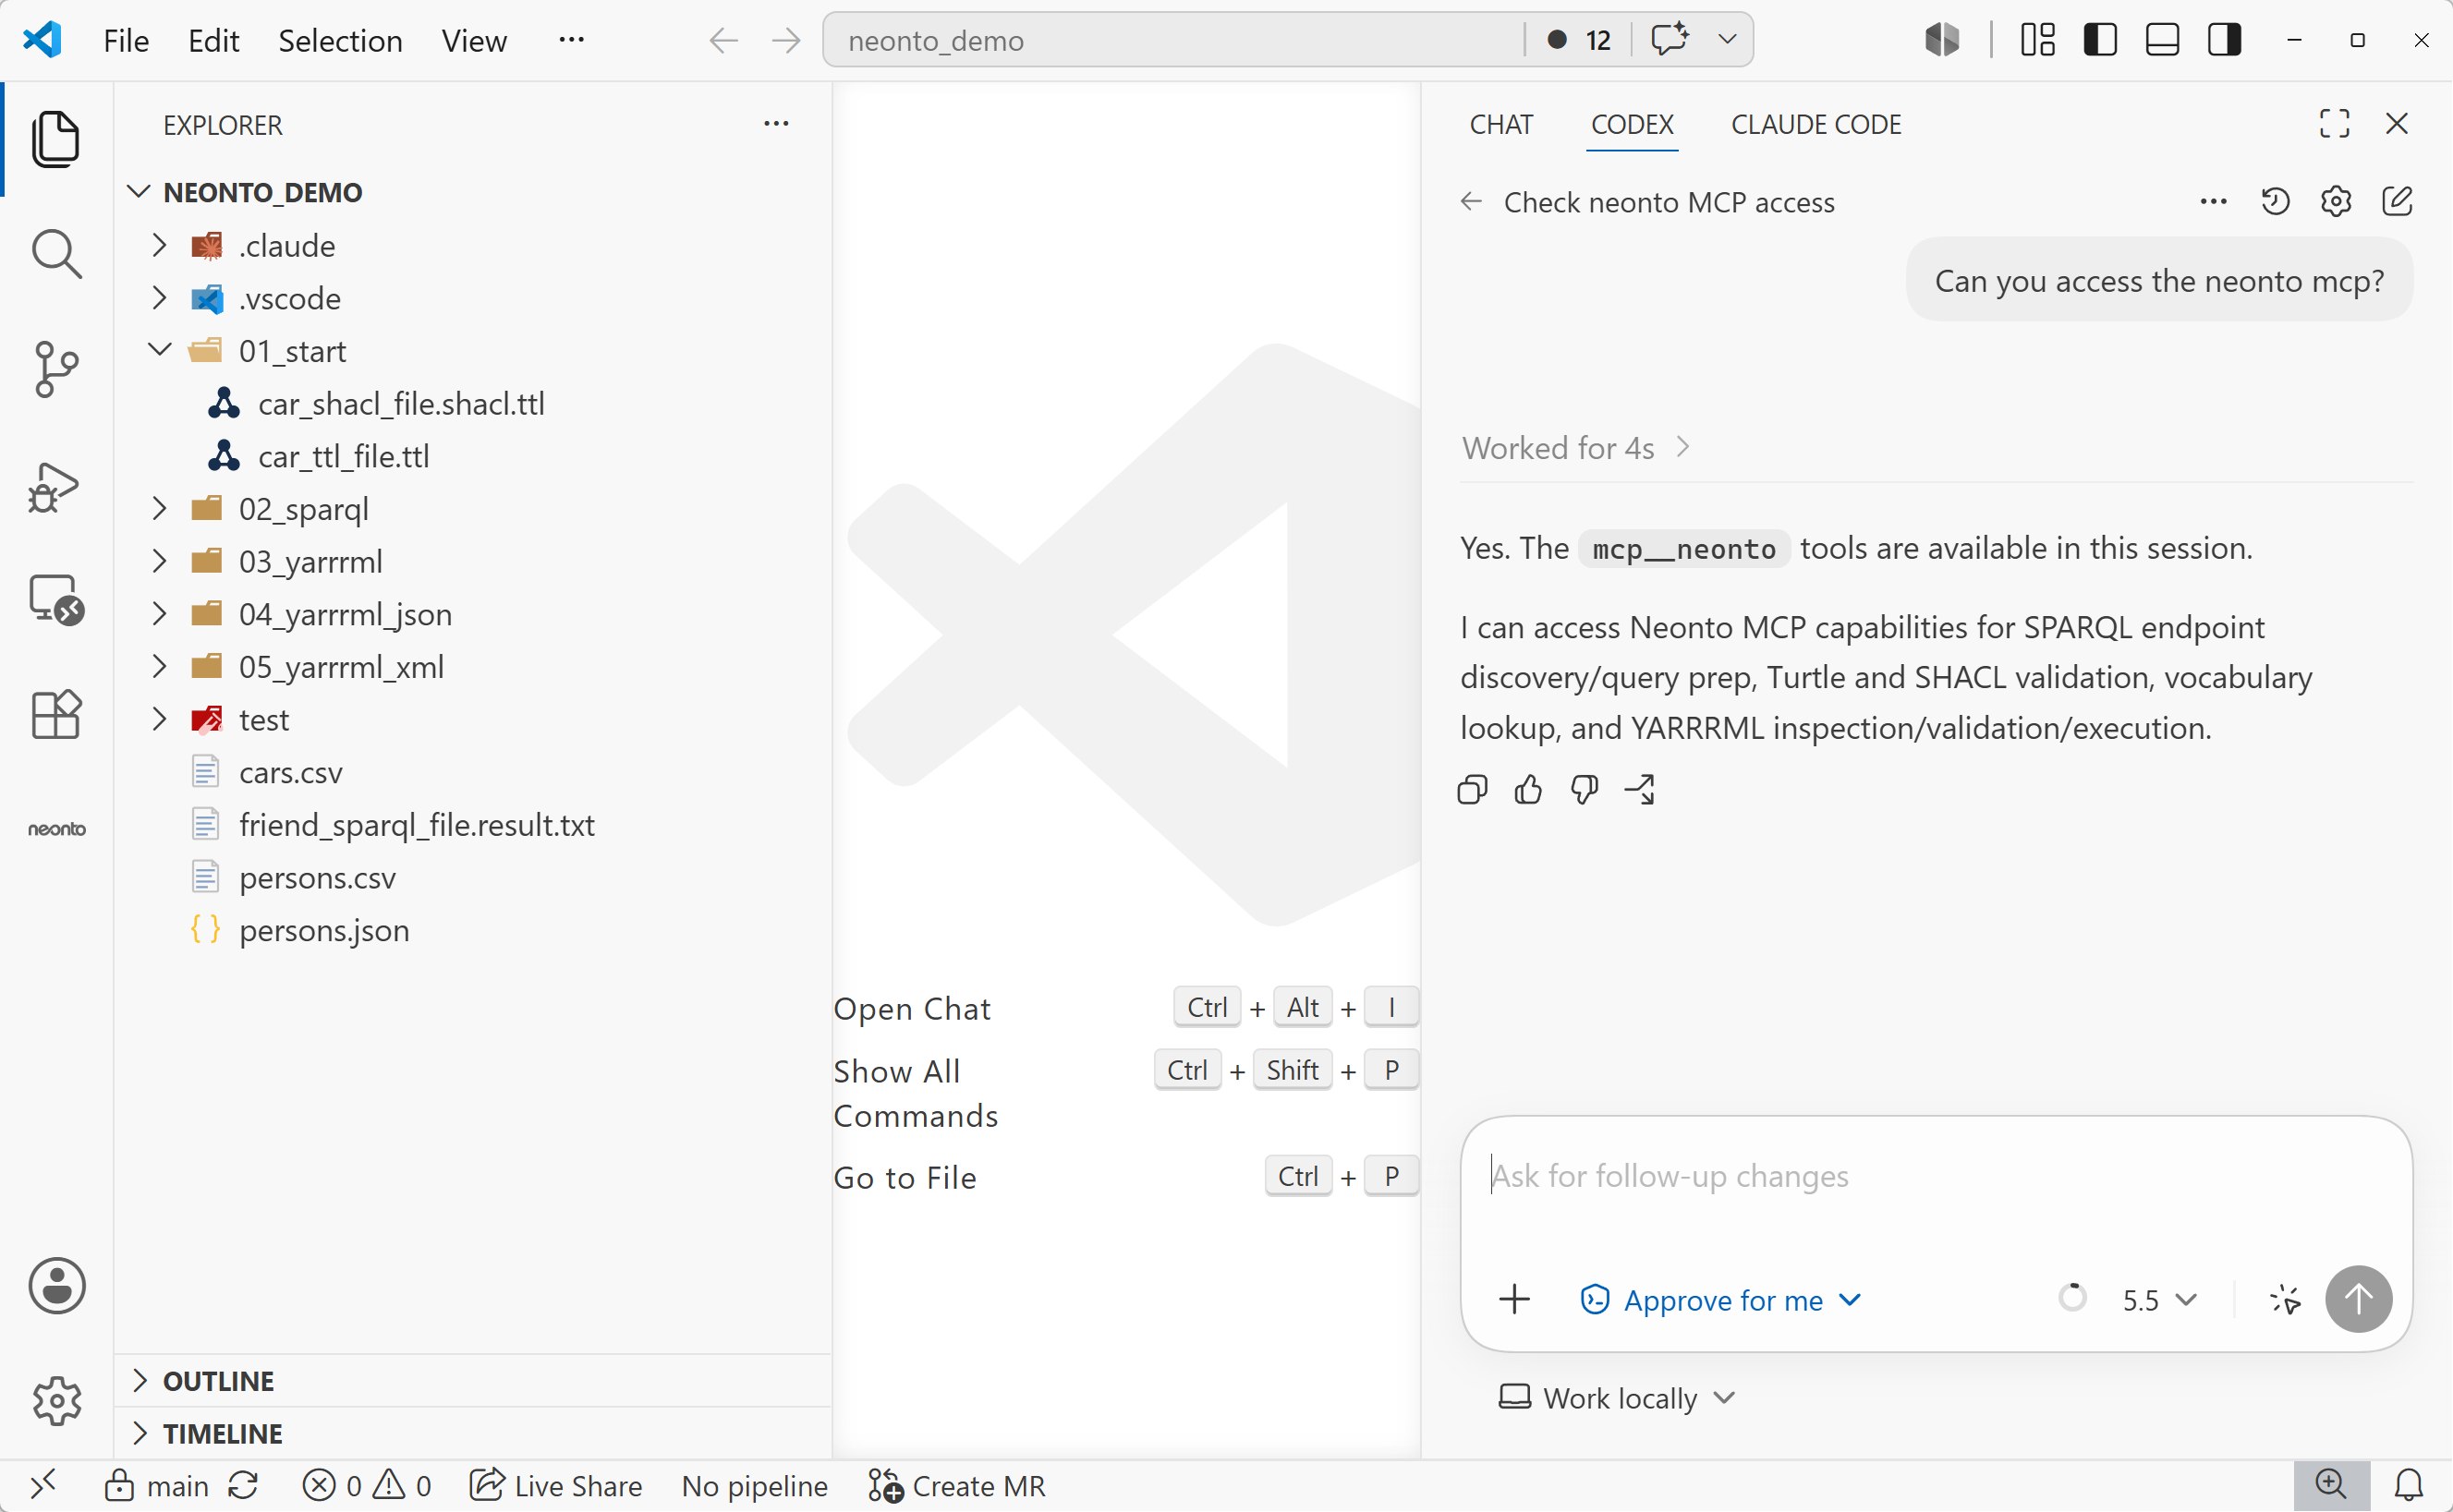Give thumbs down to the response
Screen dimensions: 2453x1512
pyautogui.click(x=1584, y=790)
